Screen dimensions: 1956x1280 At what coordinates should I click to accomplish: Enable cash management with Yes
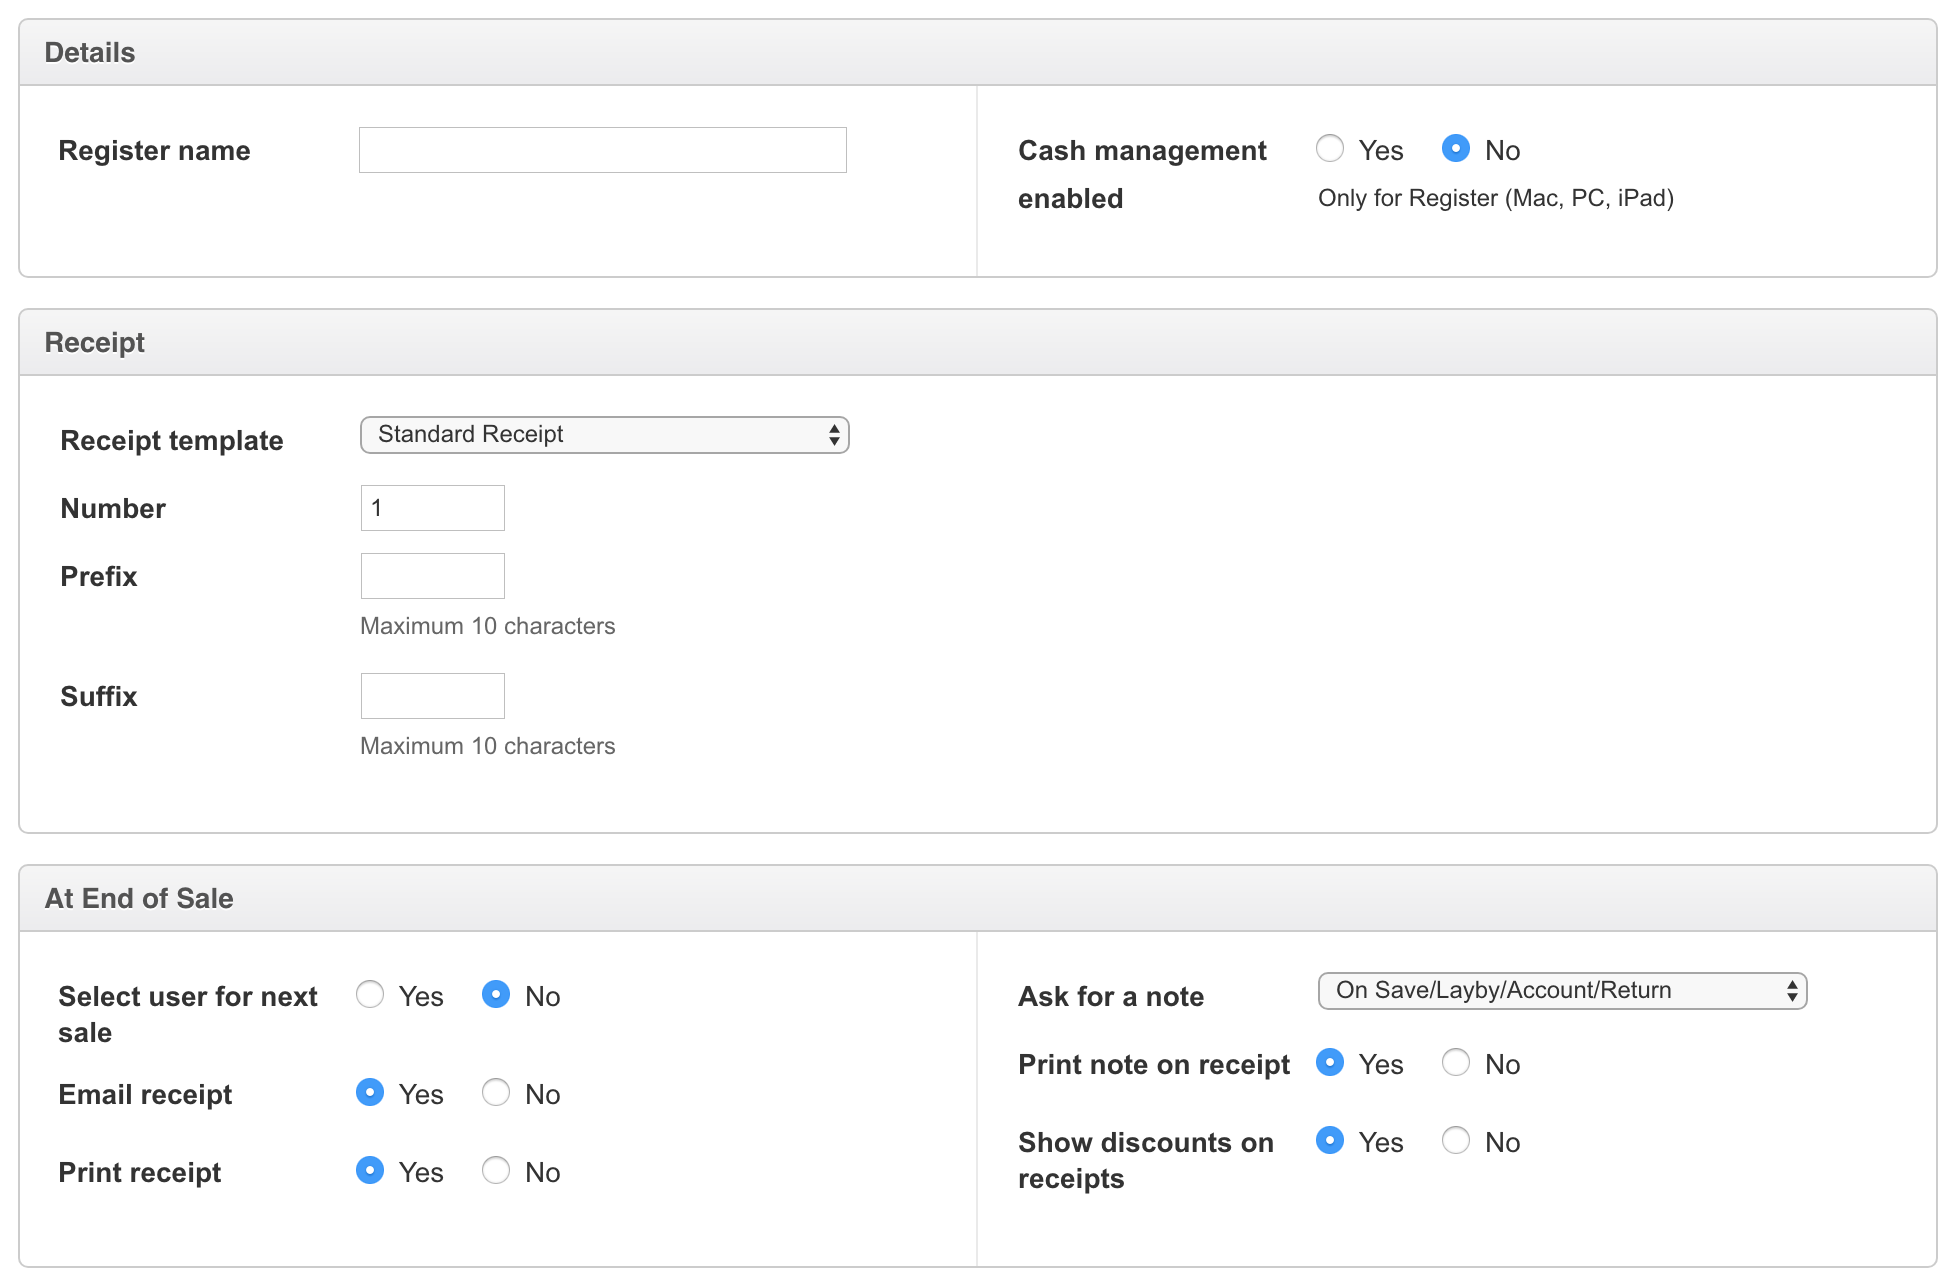click(x=1329, y=149)
